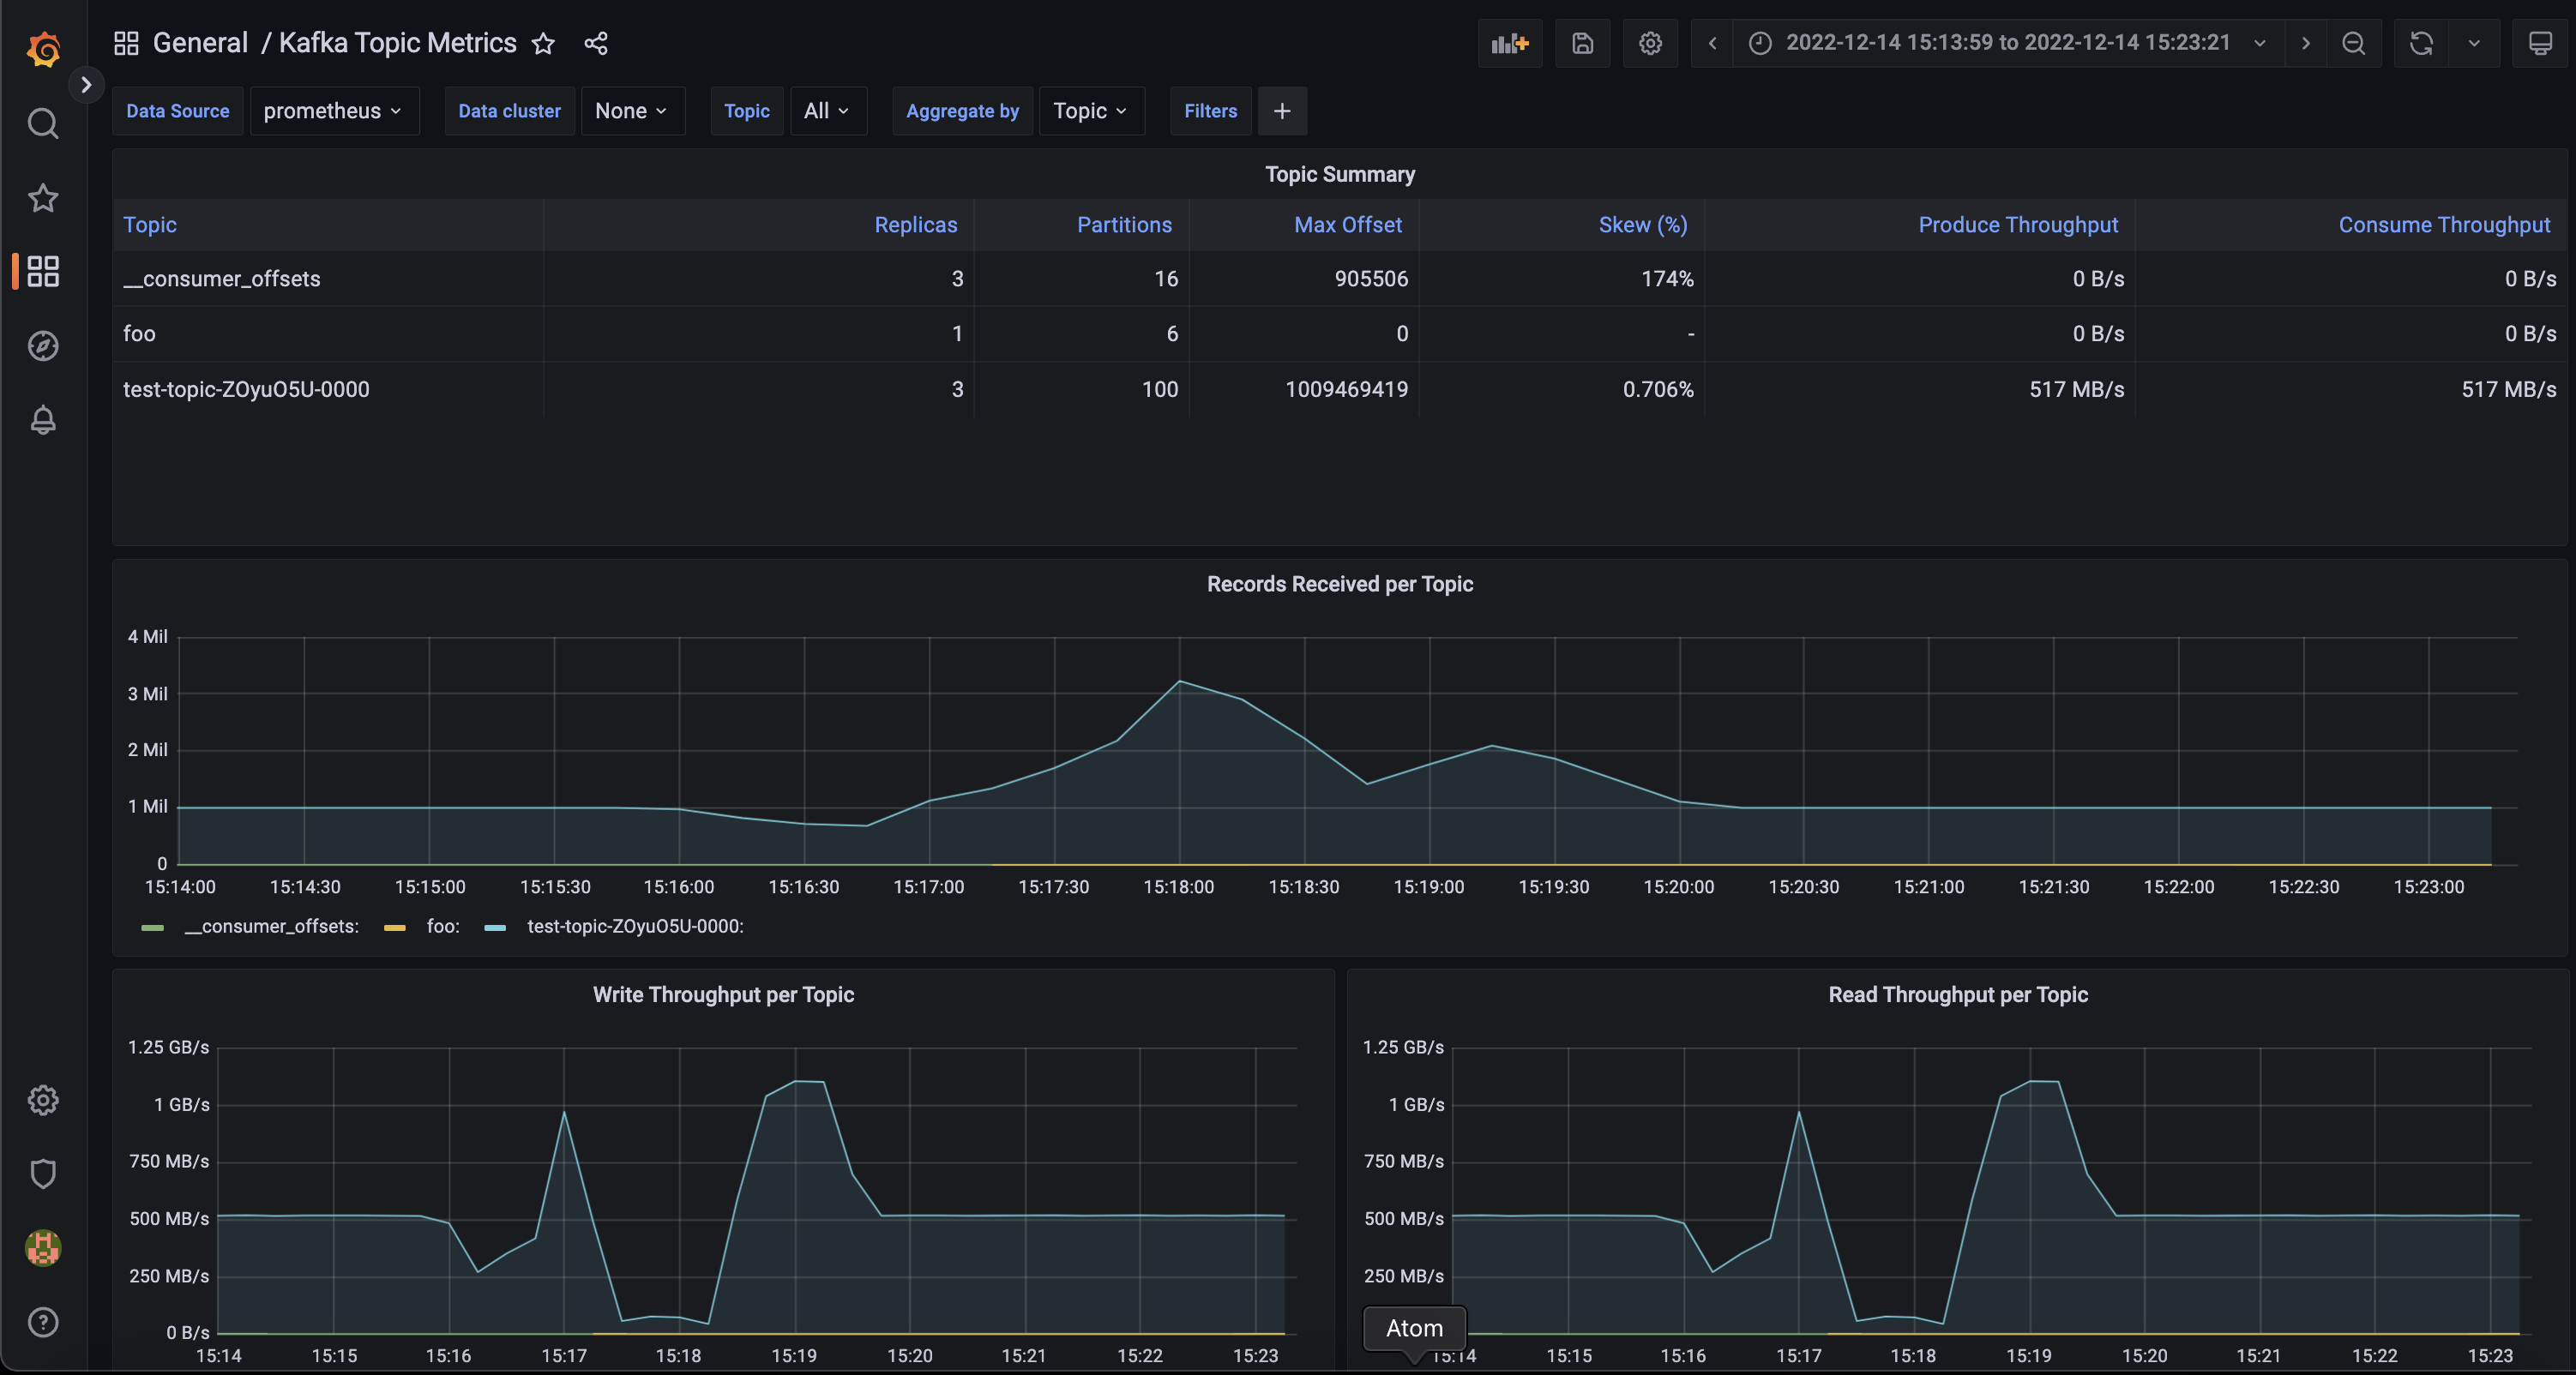Toggle the test-topic-ZOyuO5U-0000 legend series
Screen dimensions: 2576x1375
(635, 926)
